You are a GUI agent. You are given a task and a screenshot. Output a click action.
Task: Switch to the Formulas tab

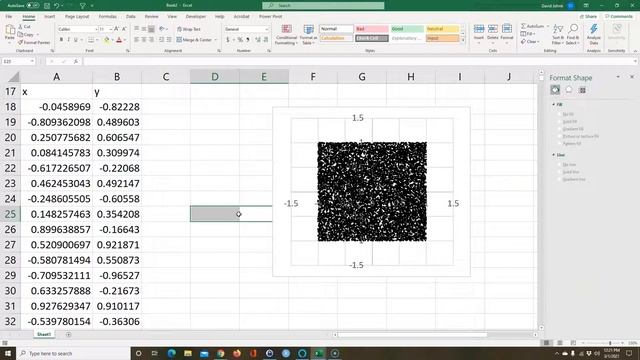[107, 17]
